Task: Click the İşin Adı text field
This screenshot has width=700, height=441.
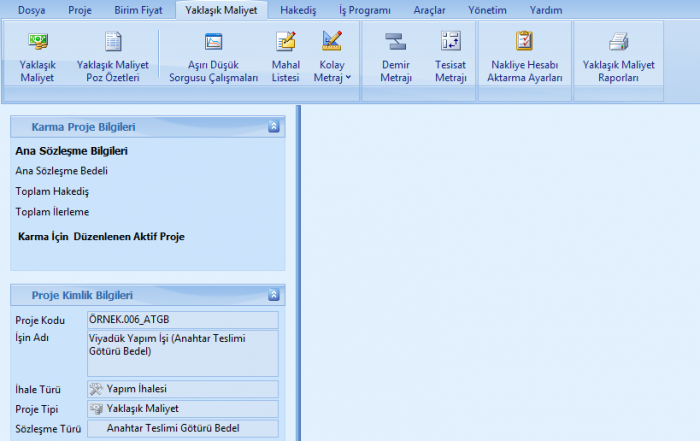Action: 181,352
